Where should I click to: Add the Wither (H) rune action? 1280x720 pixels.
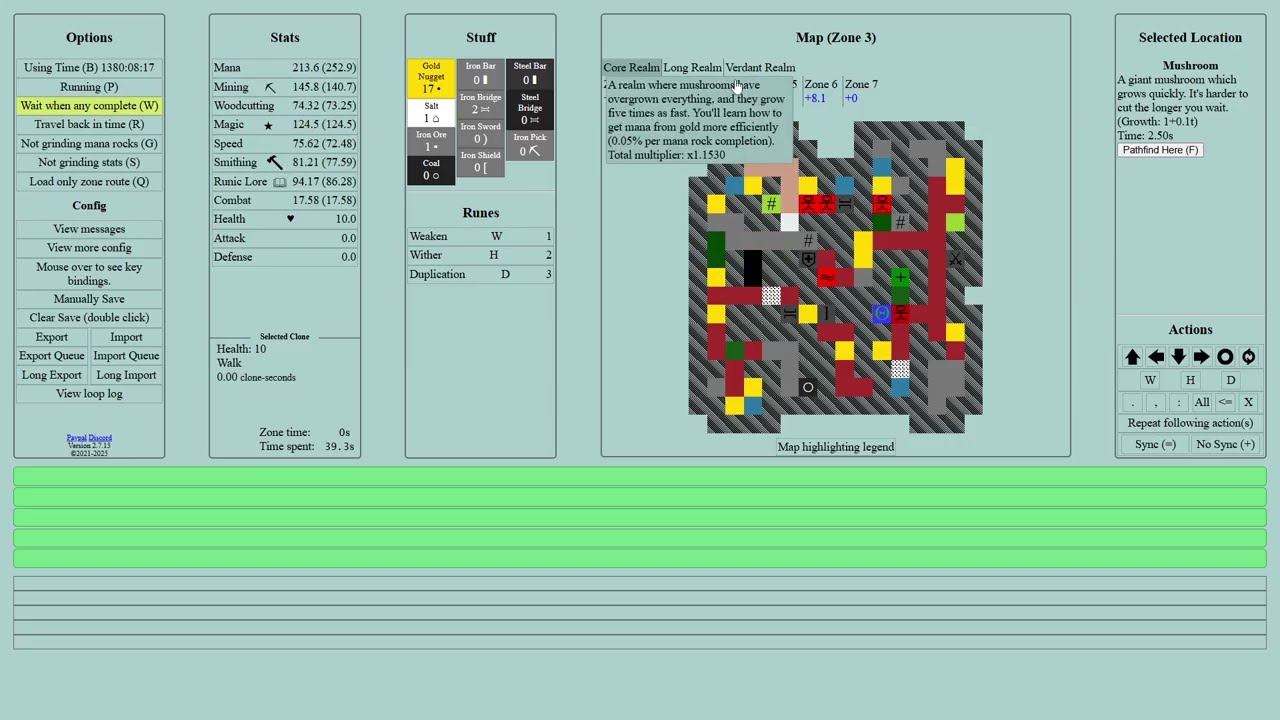coord(1190,380)
